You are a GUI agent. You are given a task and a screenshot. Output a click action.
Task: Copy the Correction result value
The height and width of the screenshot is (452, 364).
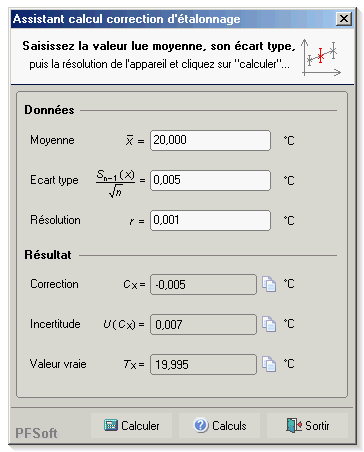[269, 284]
